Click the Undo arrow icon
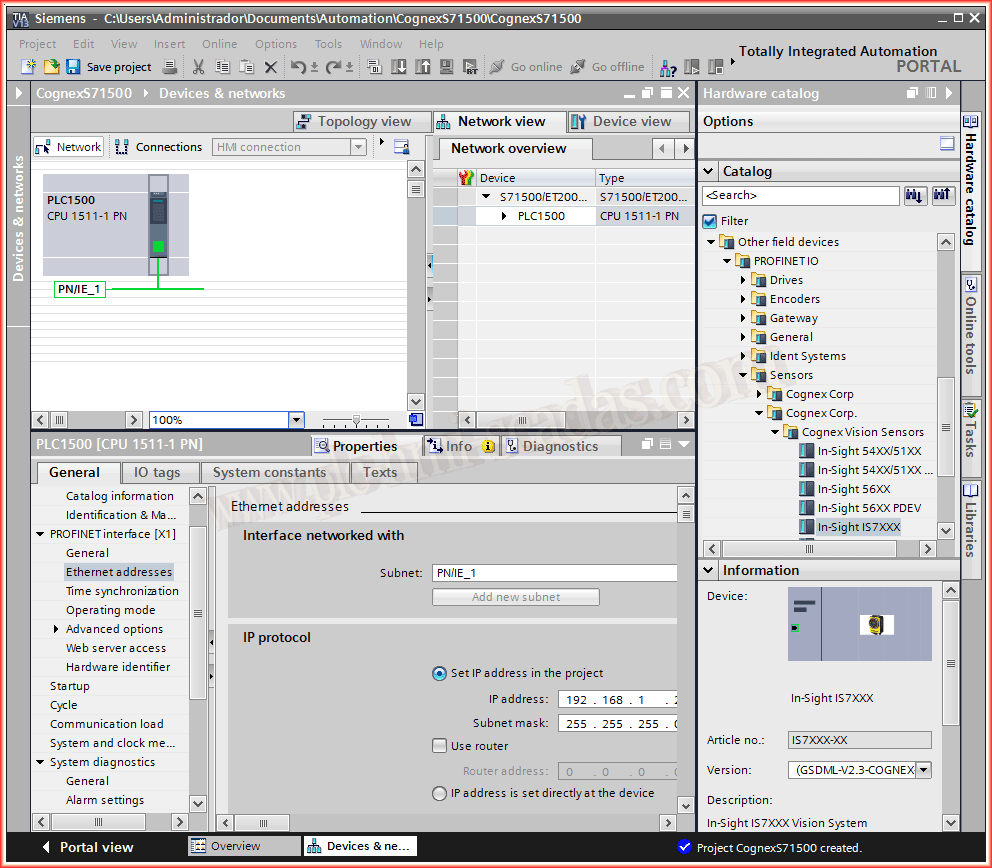The width and height of the screenshot is (992, 868). [x=298, y=67]
